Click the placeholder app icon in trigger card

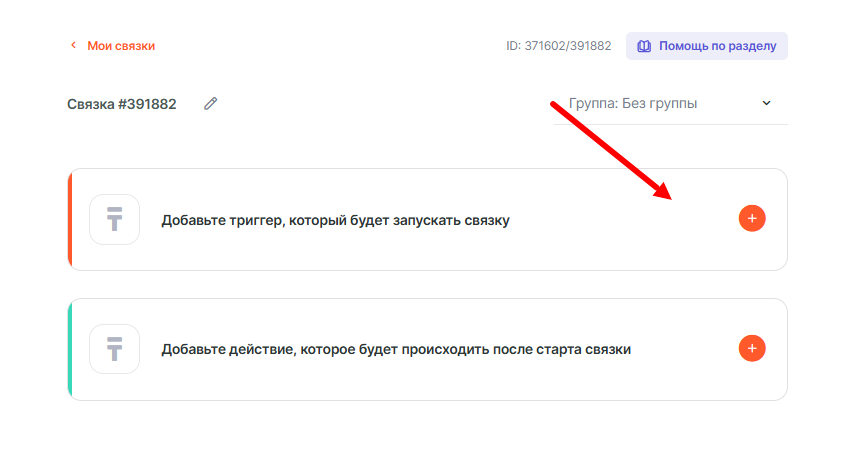pos(114,219)
